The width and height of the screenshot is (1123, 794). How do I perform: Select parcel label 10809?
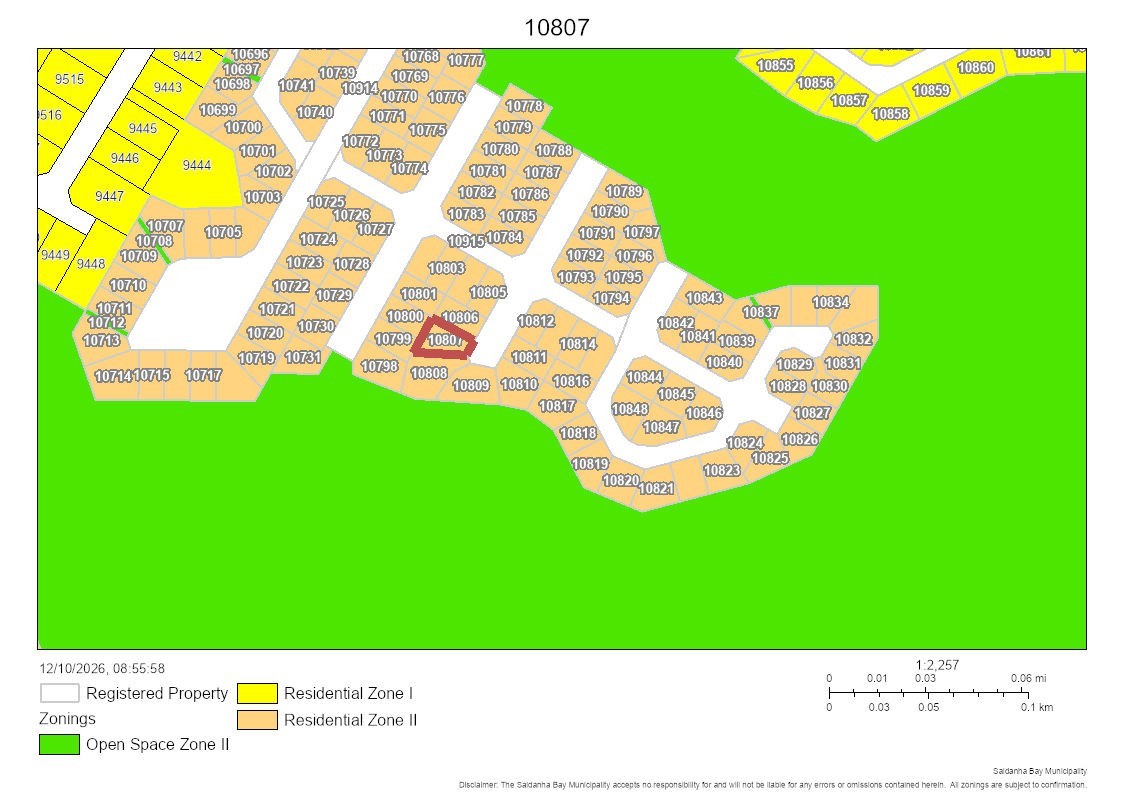[471, 385]
